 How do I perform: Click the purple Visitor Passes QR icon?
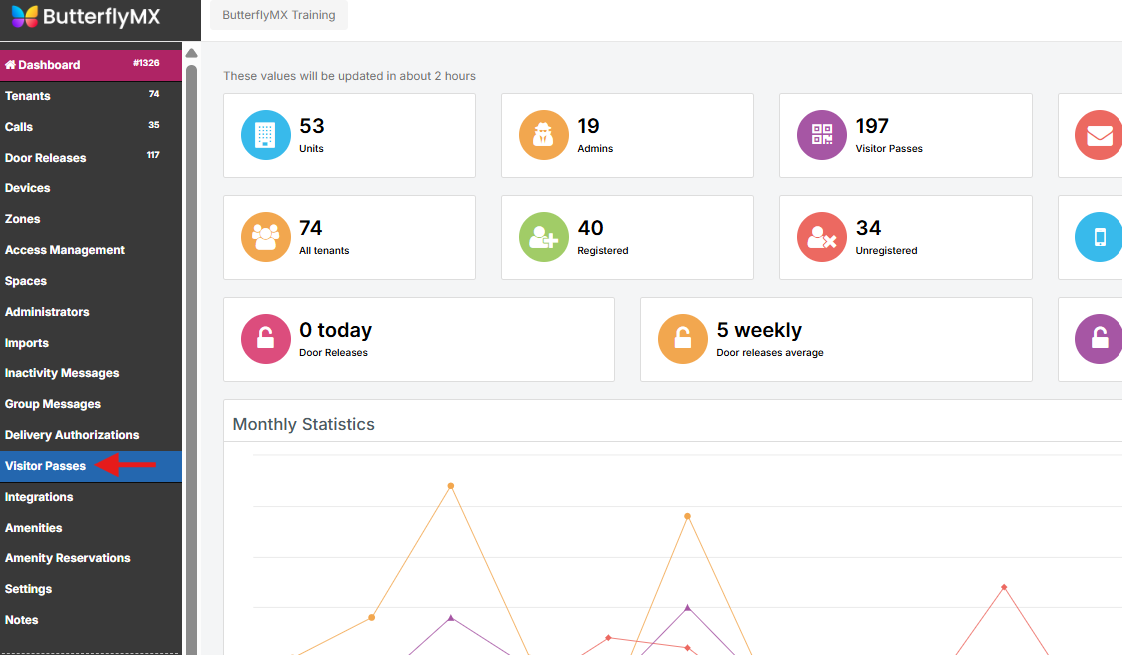(x=822, y=135)
